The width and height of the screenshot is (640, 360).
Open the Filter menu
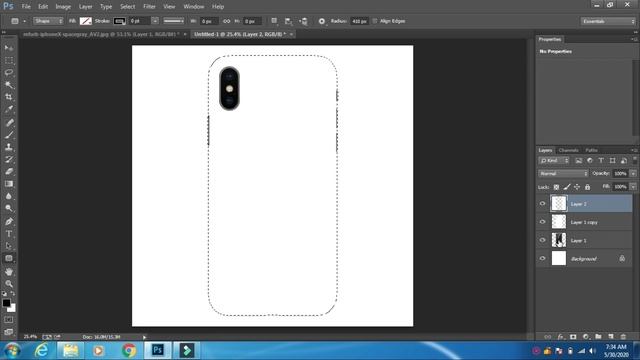pos(149,7)
